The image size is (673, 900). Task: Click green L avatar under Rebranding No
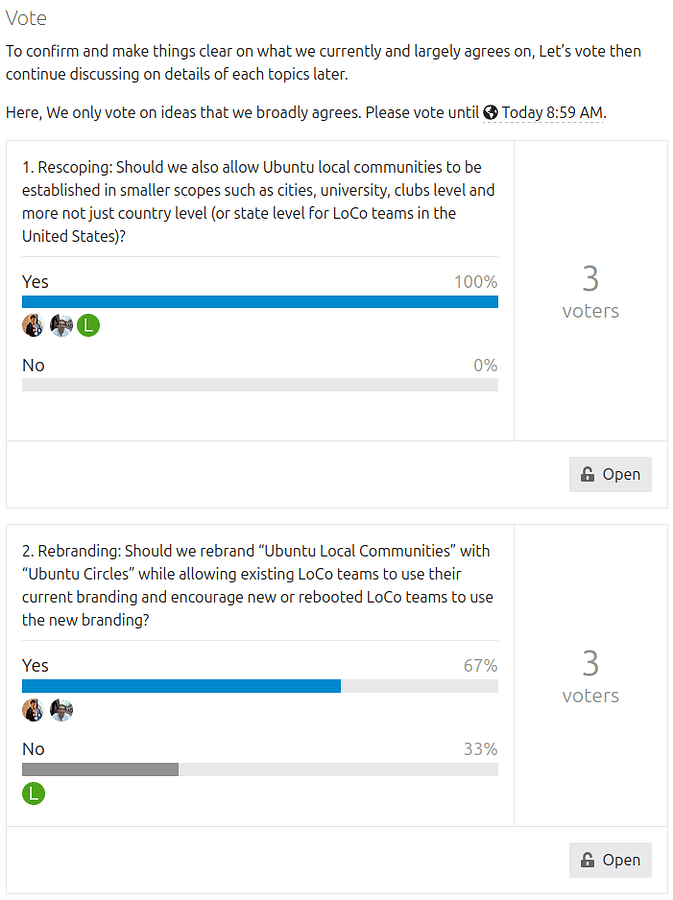click(33, 794)
